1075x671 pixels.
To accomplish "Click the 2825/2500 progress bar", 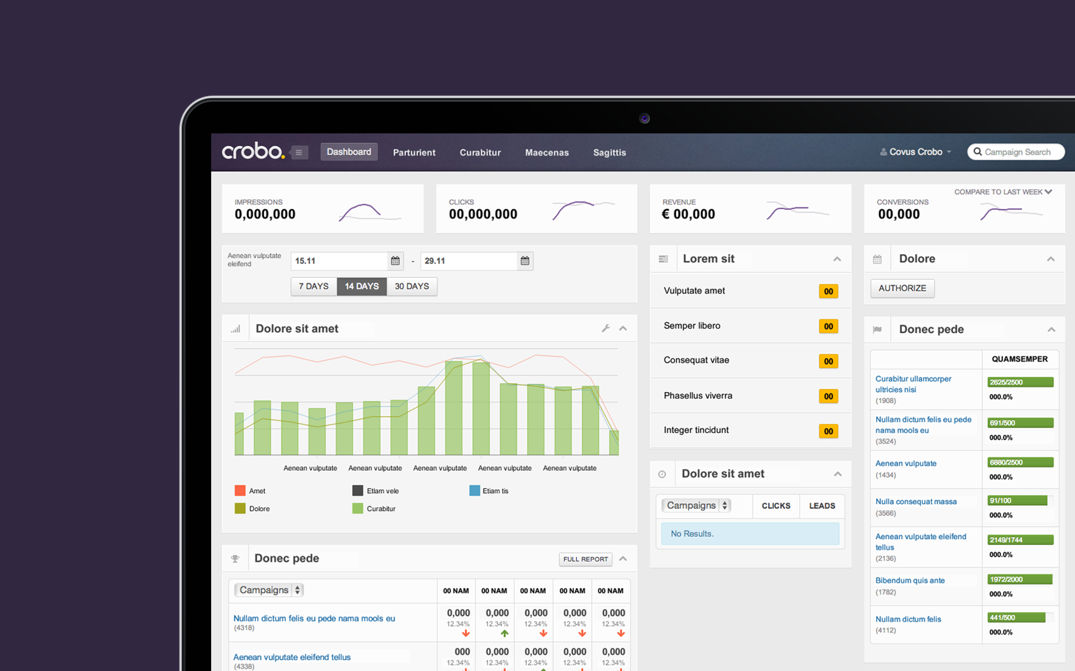I will click(x=1020, y=382).
